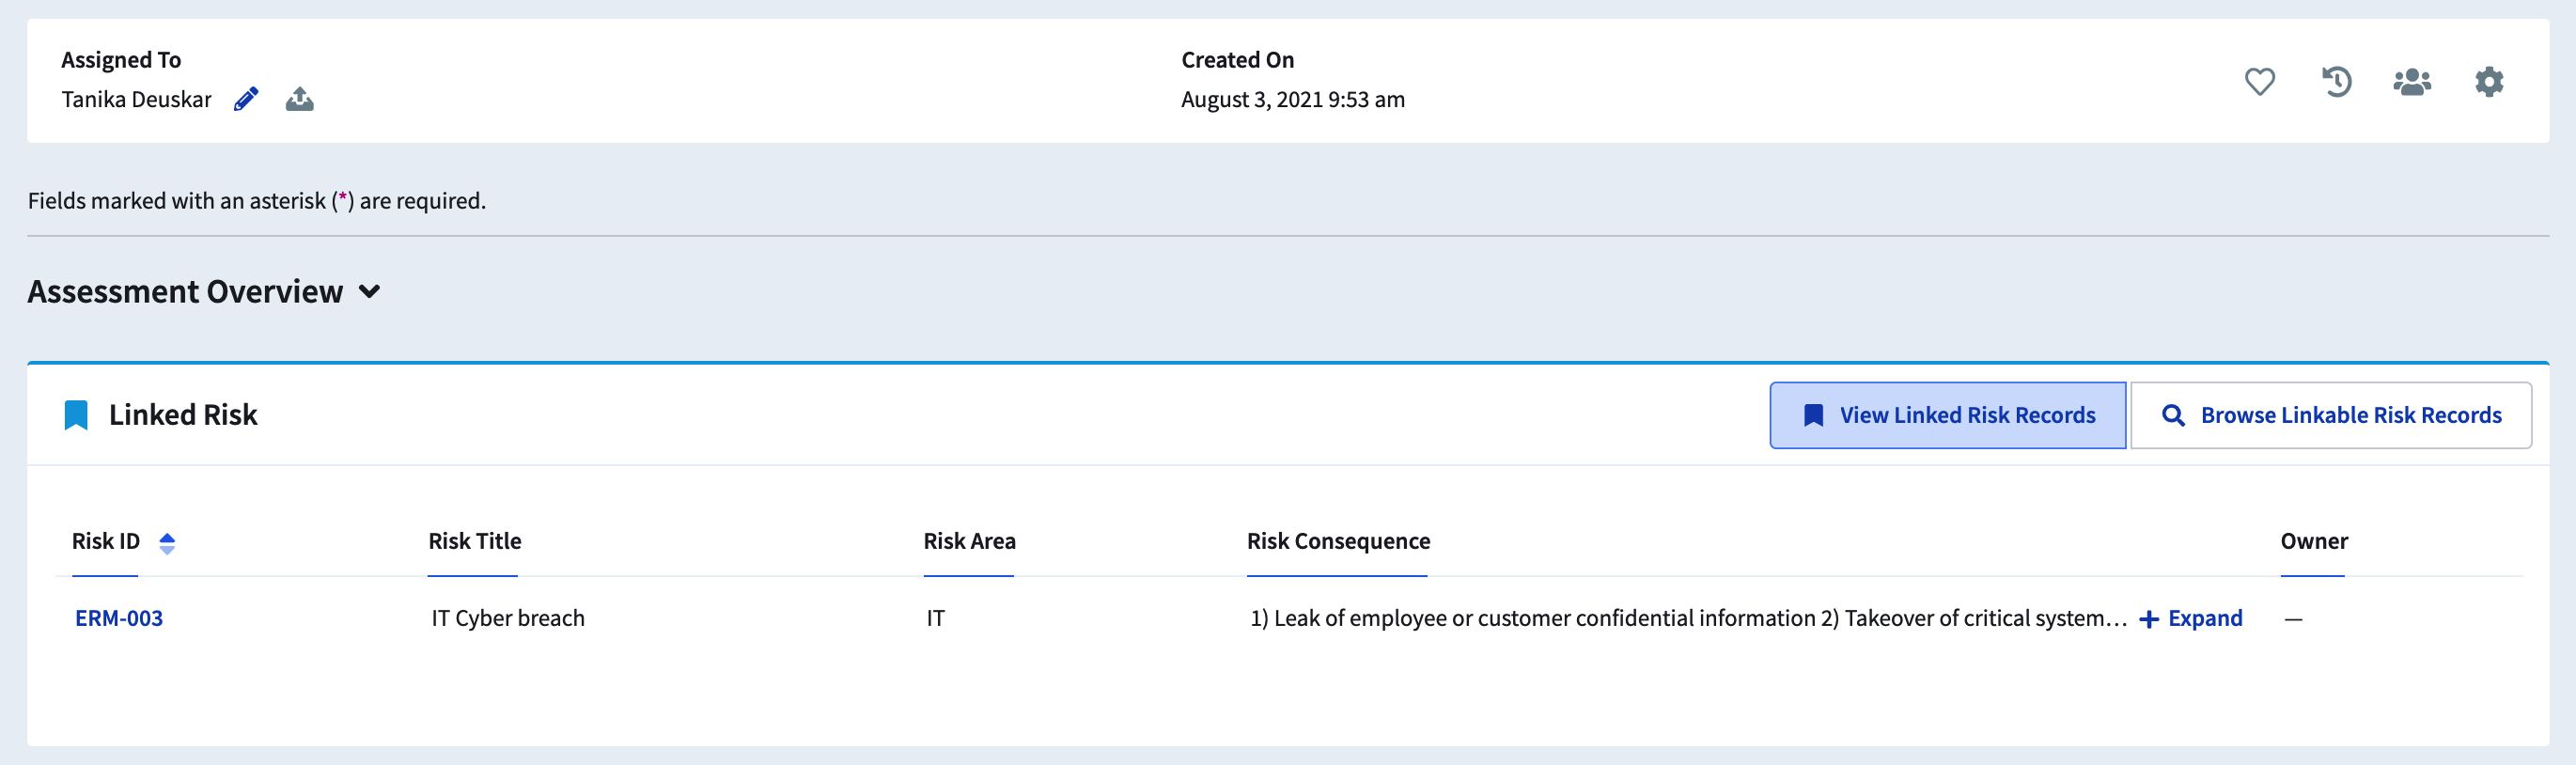
Task: Select the IT Cyber breach cell
Action: (x=508, y=619)
